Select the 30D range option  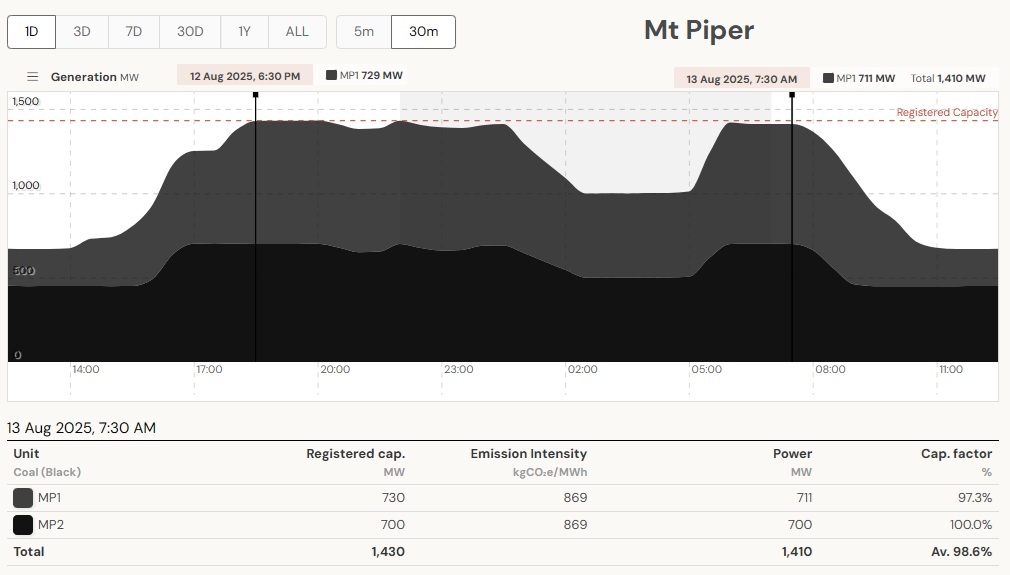(x=190, y=32)
